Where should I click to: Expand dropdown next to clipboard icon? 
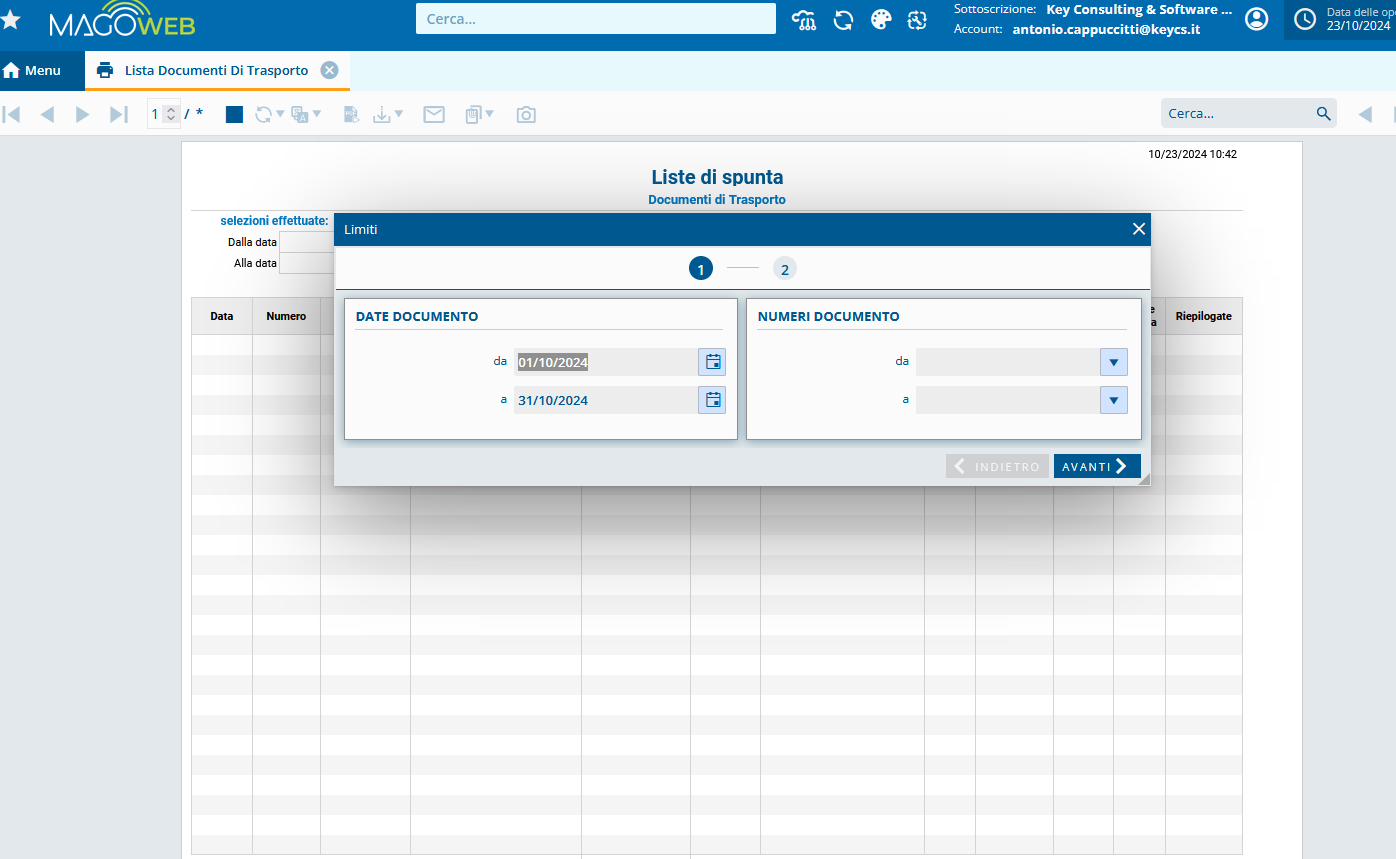pyautogui.click(x=490, y=114)
